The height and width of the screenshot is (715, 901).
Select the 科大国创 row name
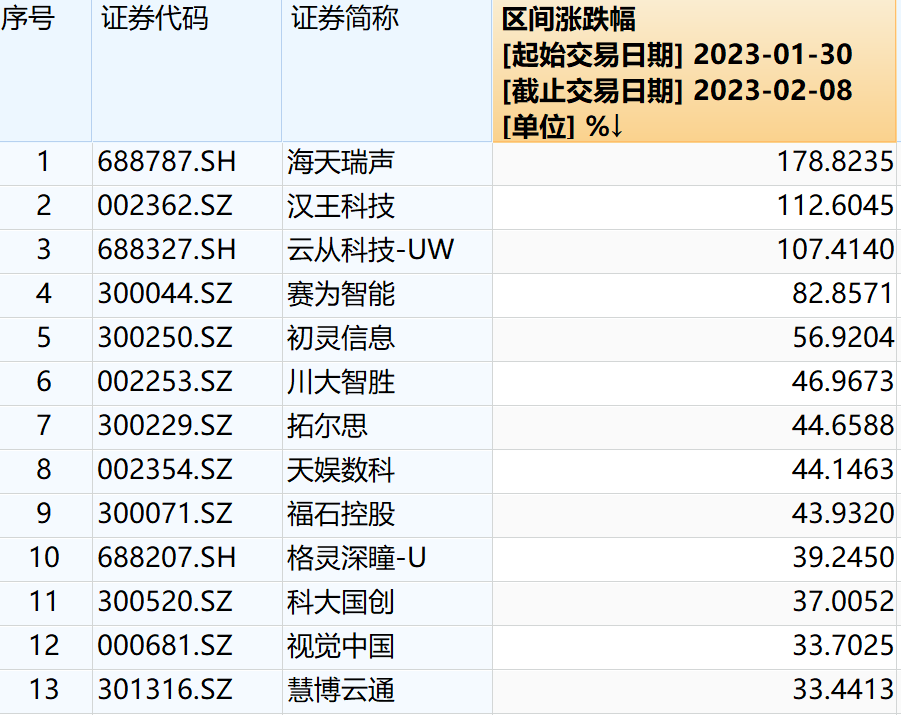pos(341,602)
